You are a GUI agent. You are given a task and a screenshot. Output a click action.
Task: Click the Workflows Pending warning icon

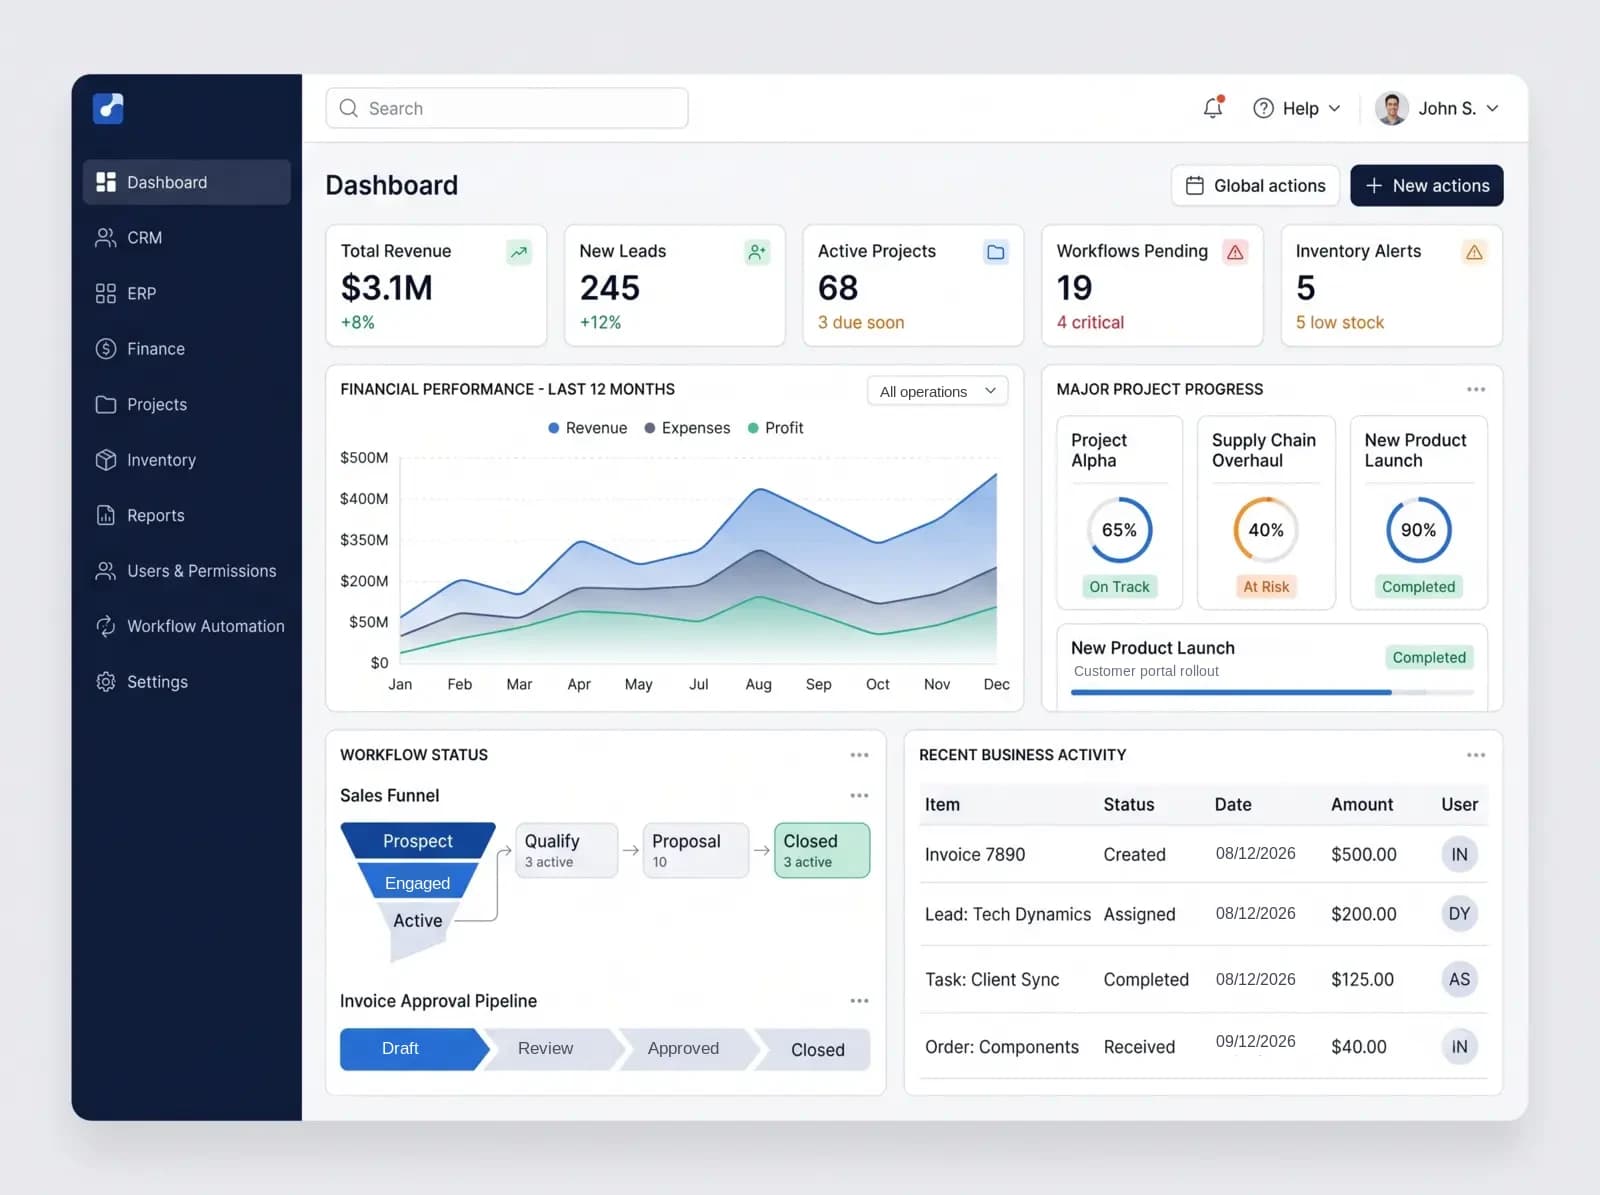1236,252
